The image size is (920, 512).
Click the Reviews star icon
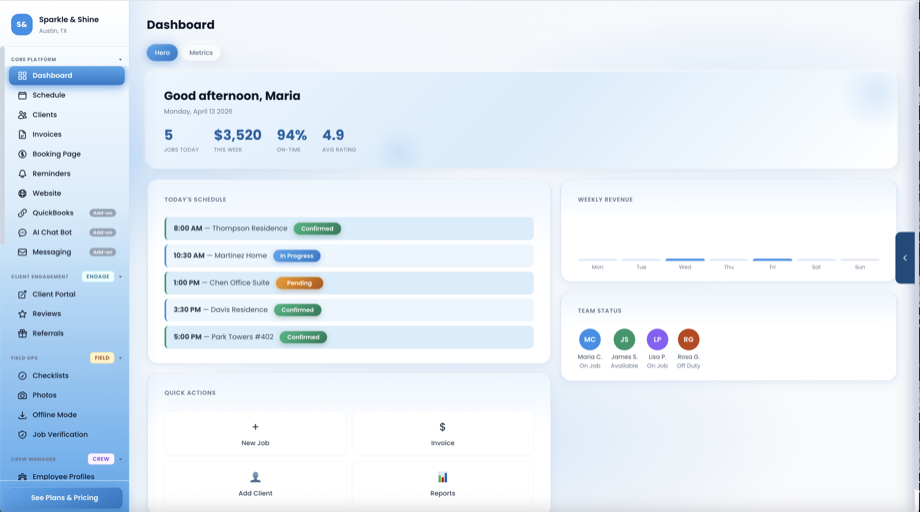click(x=22, y=314)
